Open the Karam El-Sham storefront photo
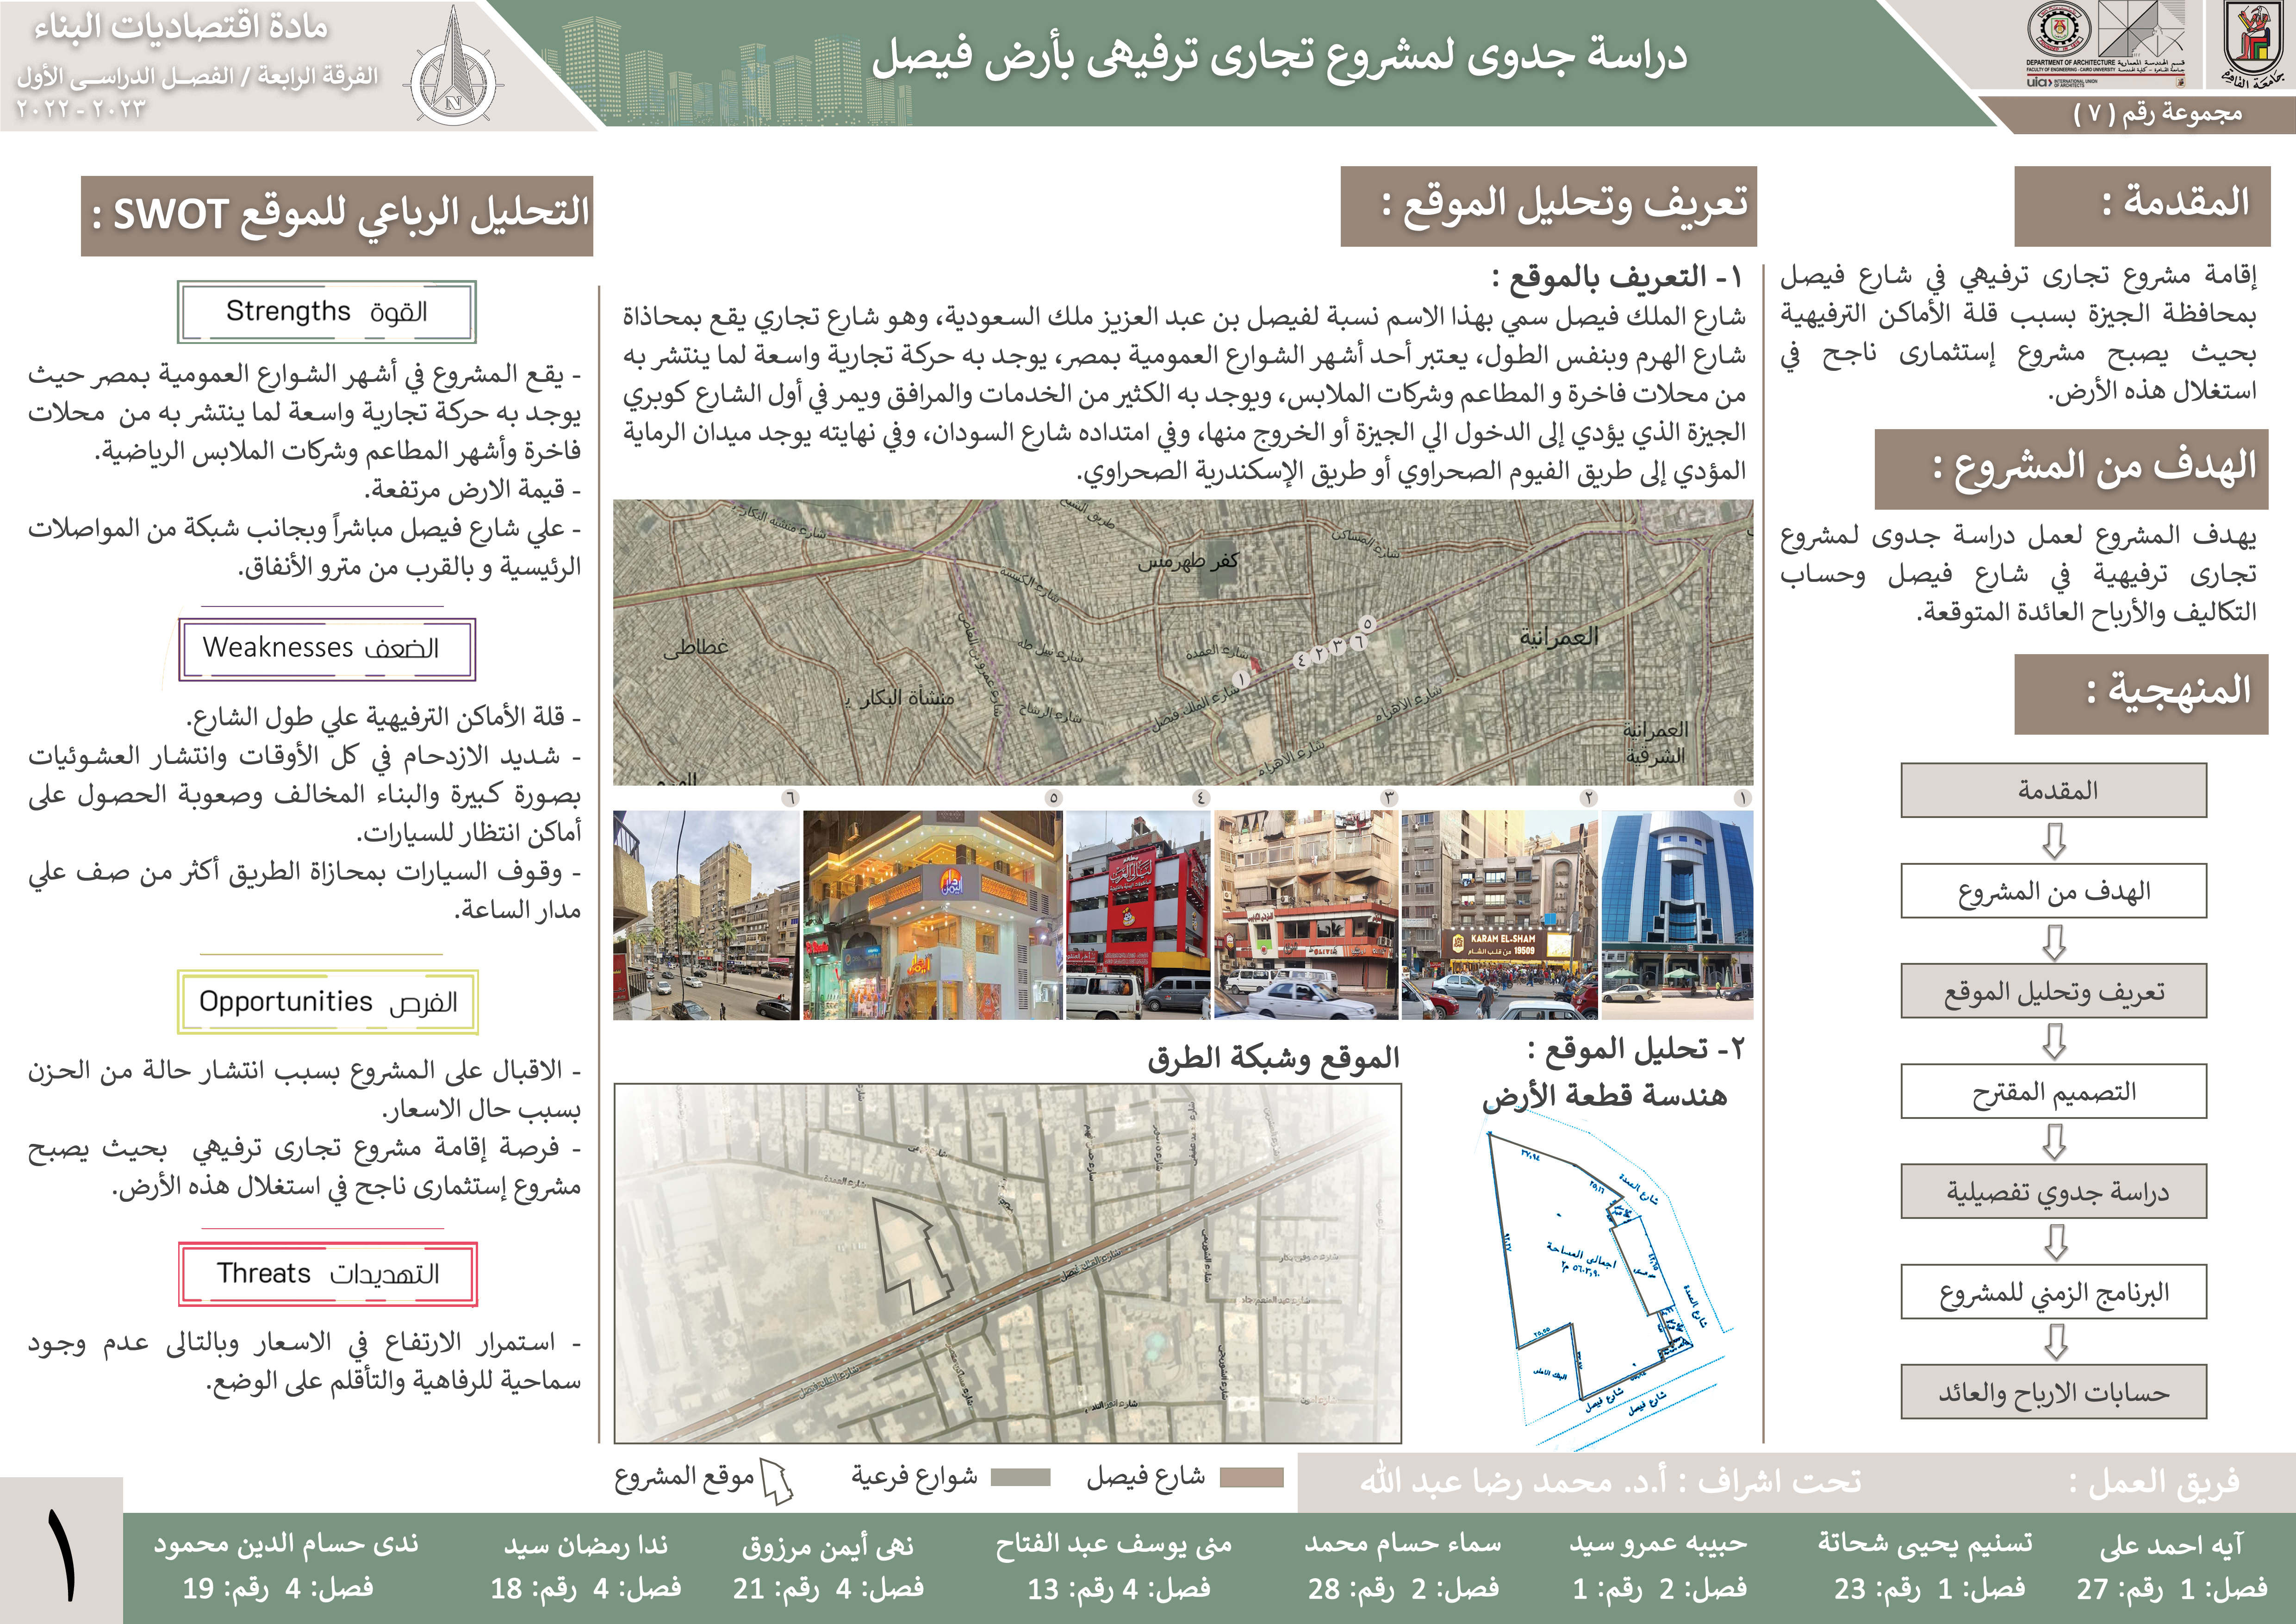Image resolution: width=2296 pixels, height=1624 pixels. click(1499, 914)
